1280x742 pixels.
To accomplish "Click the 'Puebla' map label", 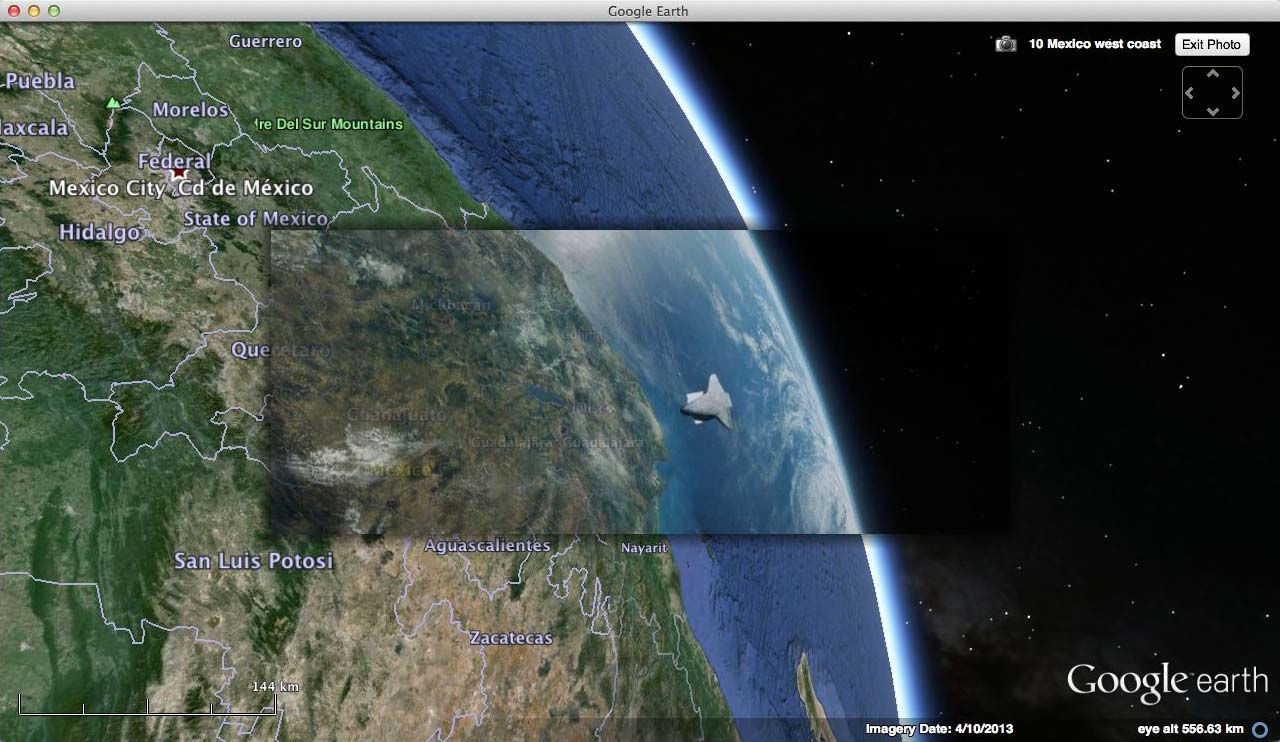I will (x=38, y=80).
